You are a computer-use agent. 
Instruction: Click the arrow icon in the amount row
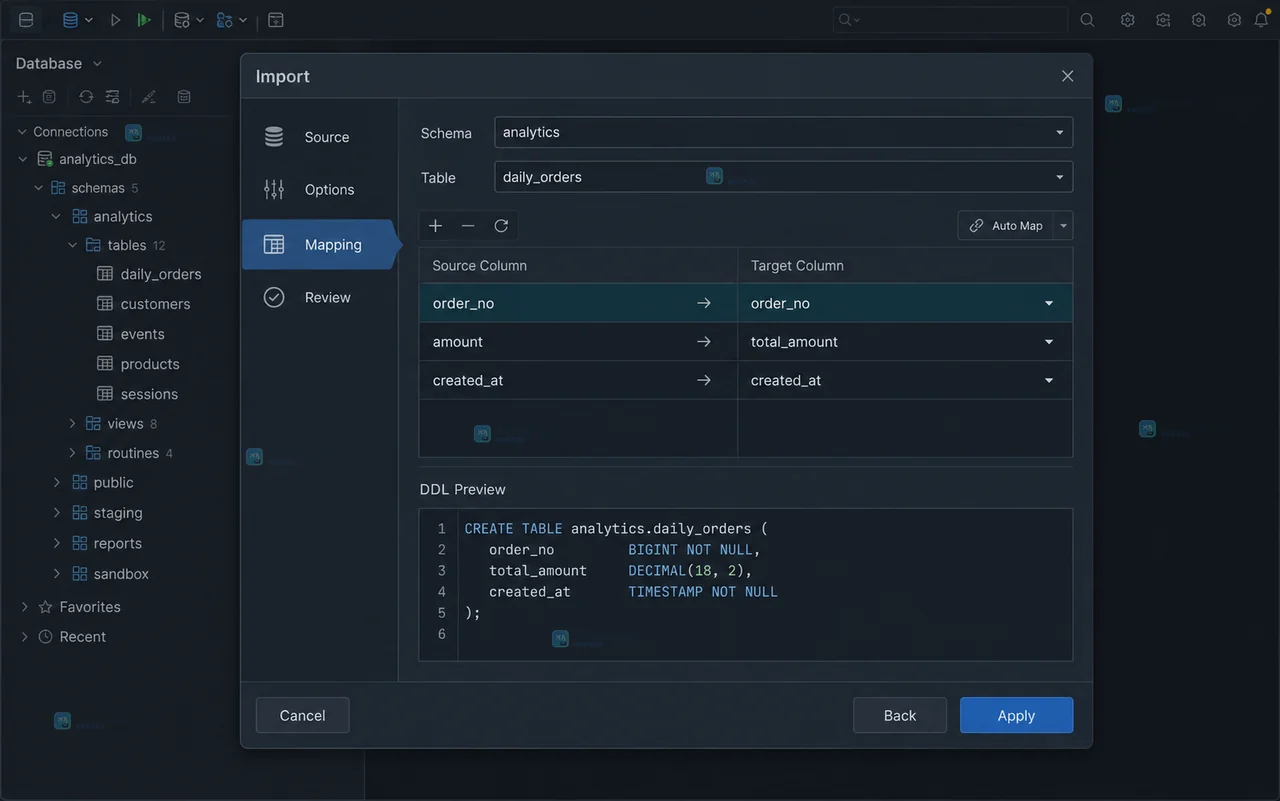point(704,342)
